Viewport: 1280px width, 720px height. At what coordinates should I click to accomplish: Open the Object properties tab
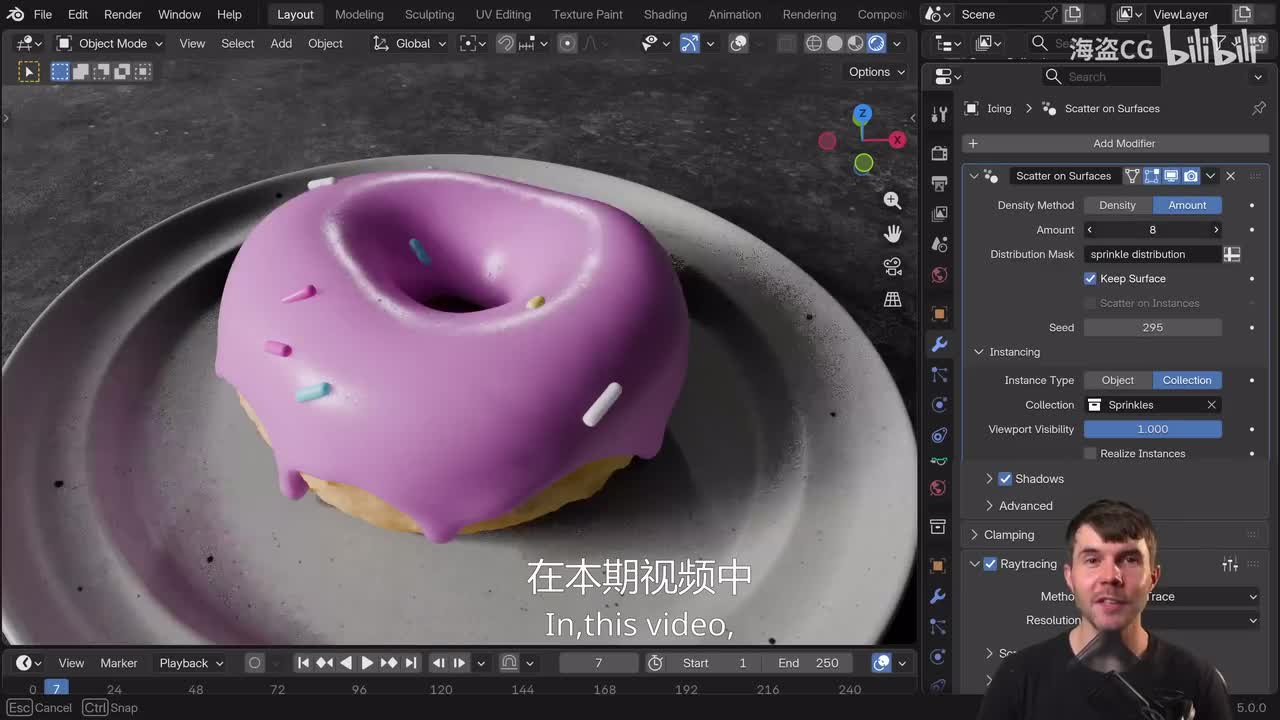[x=938, y=314]
